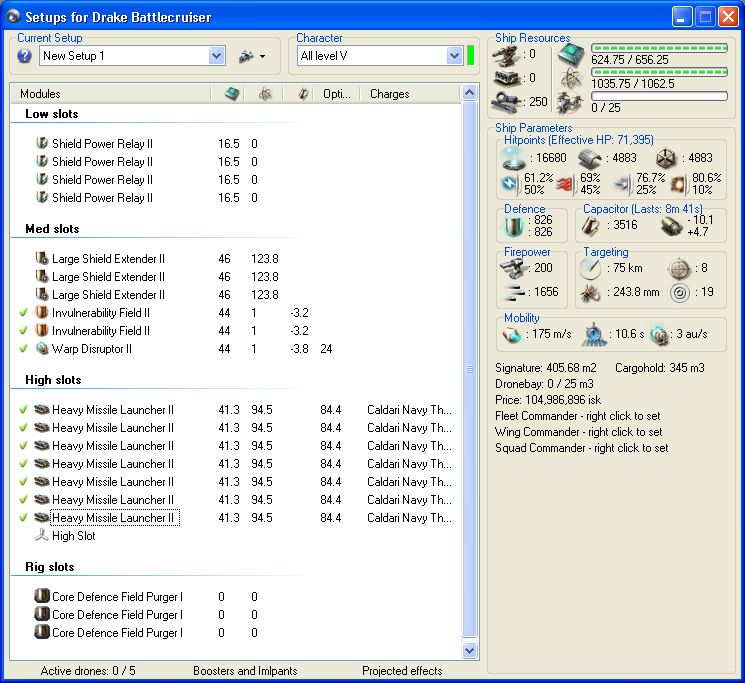Click the module list scroll up arrow
745x683 pixels.
469,93
